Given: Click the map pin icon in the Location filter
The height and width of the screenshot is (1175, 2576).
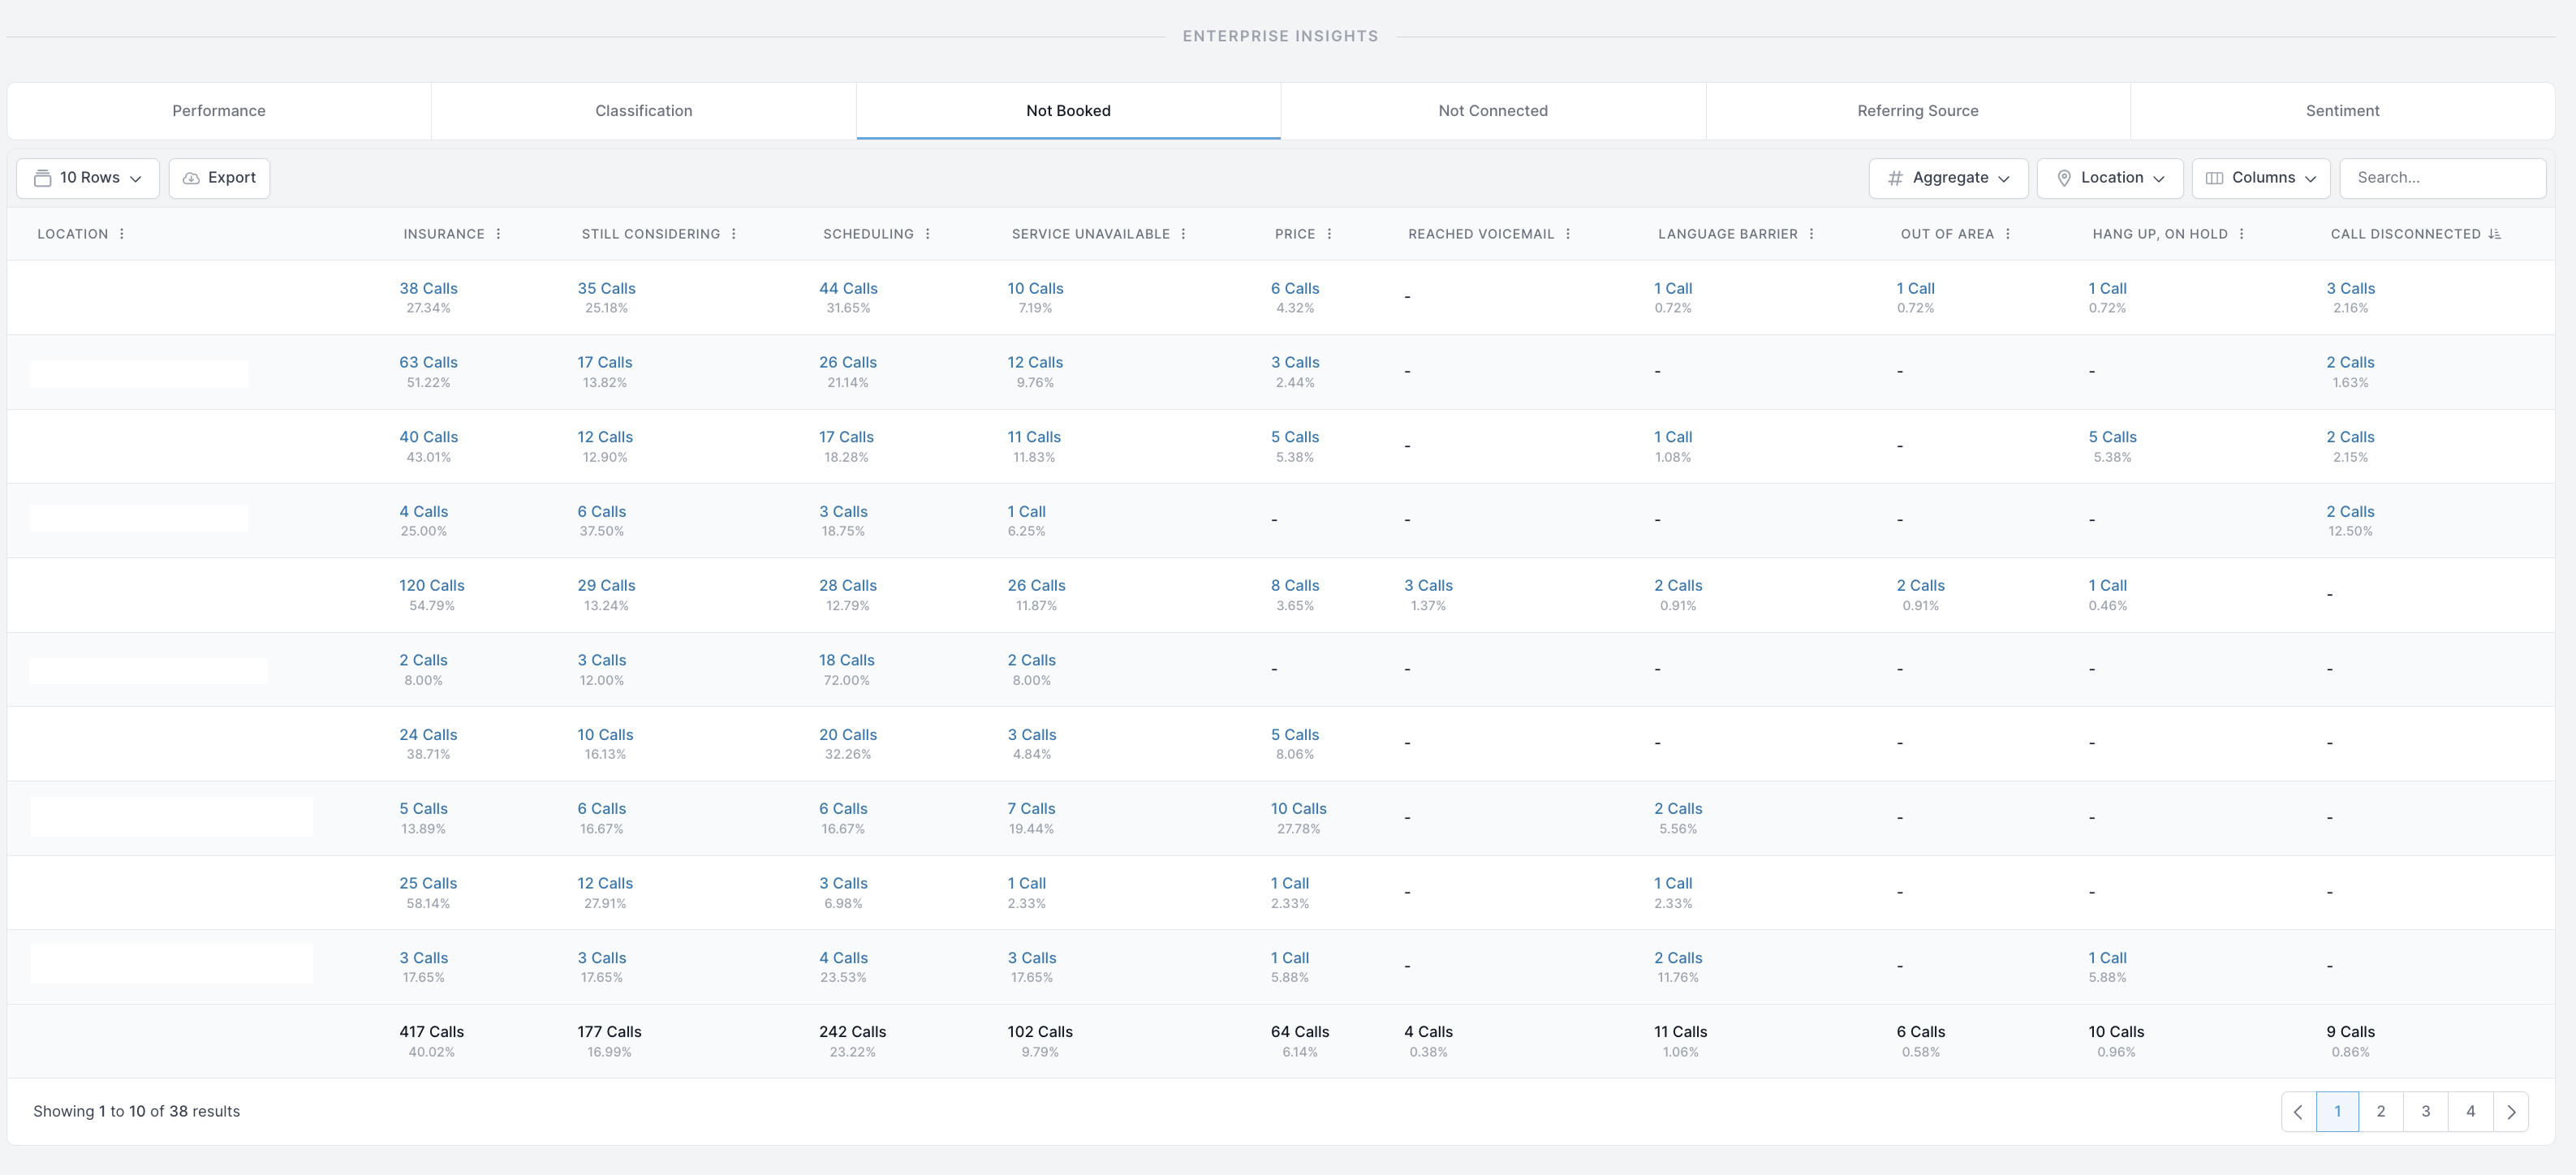Looking at the screenshot, I should click(2065, 177).
